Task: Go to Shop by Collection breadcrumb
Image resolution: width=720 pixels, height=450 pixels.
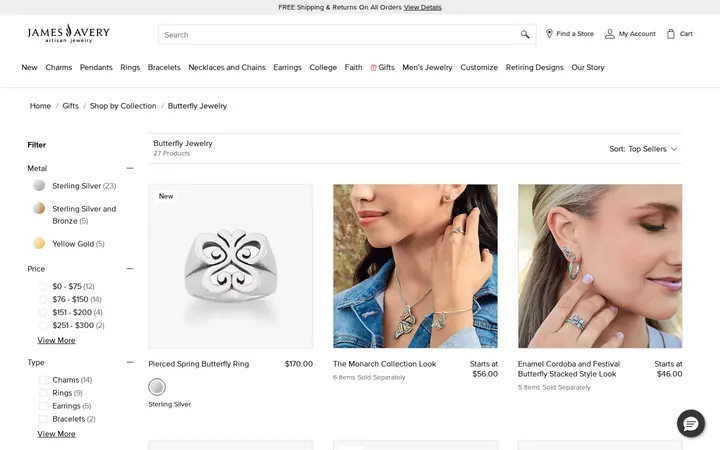Action: tap(123, 106)
